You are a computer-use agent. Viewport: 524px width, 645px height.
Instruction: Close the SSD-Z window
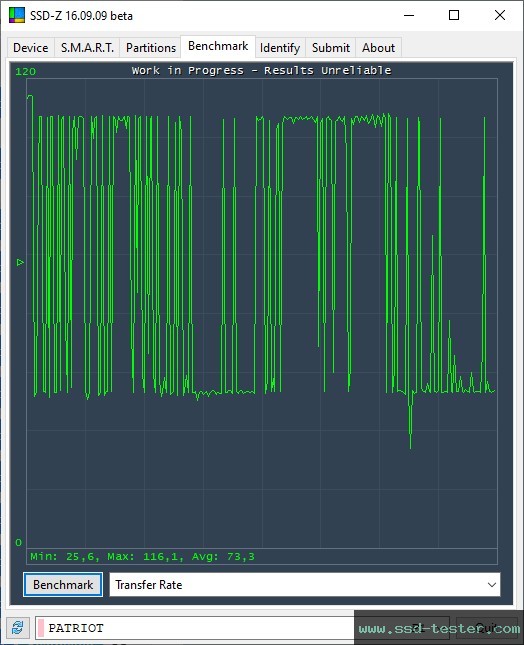click(x=500, y=15)
